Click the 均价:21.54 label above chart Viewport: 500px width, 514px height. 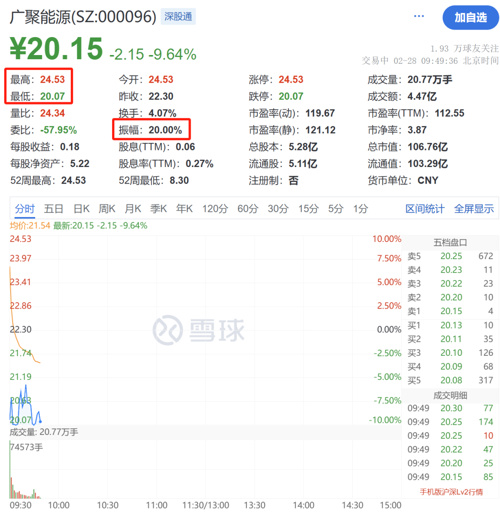pos(30,226)
